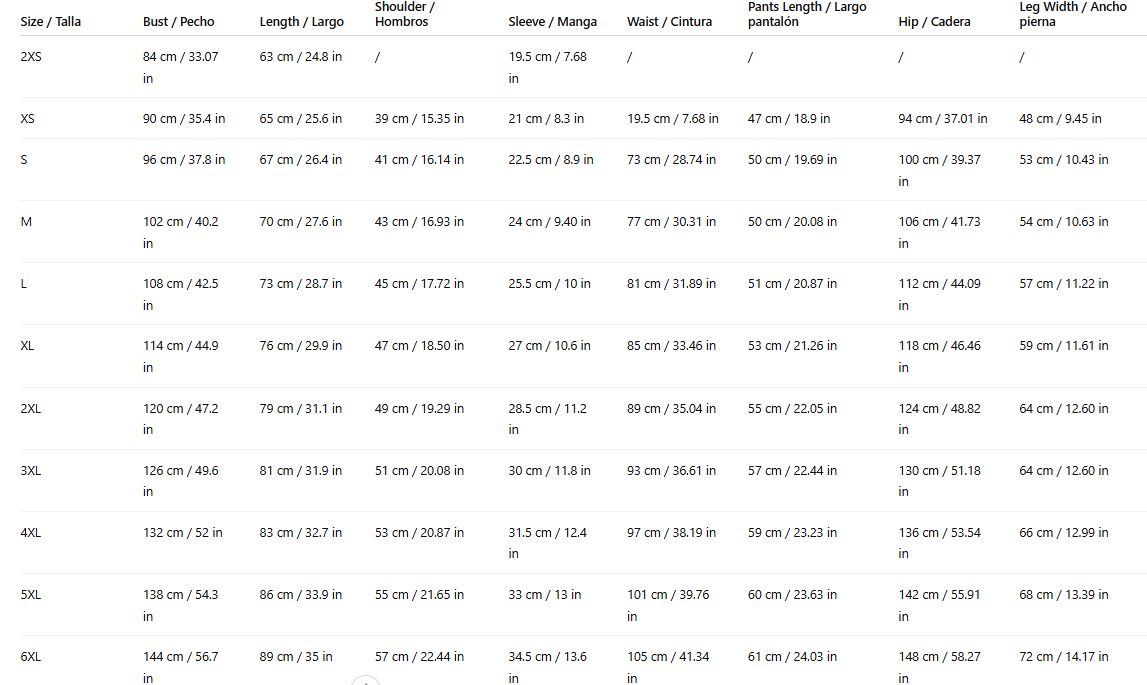The image size is (1147, 685).
Task: Select the 6XL size row label
Action: pyautogui.click(x=31, y=656)
